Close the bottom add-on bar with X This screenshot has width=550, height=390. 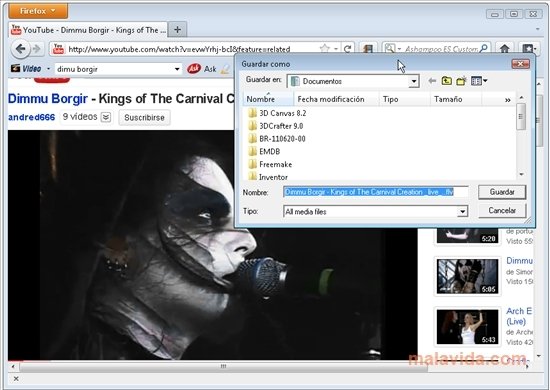[x=16, y=379]
